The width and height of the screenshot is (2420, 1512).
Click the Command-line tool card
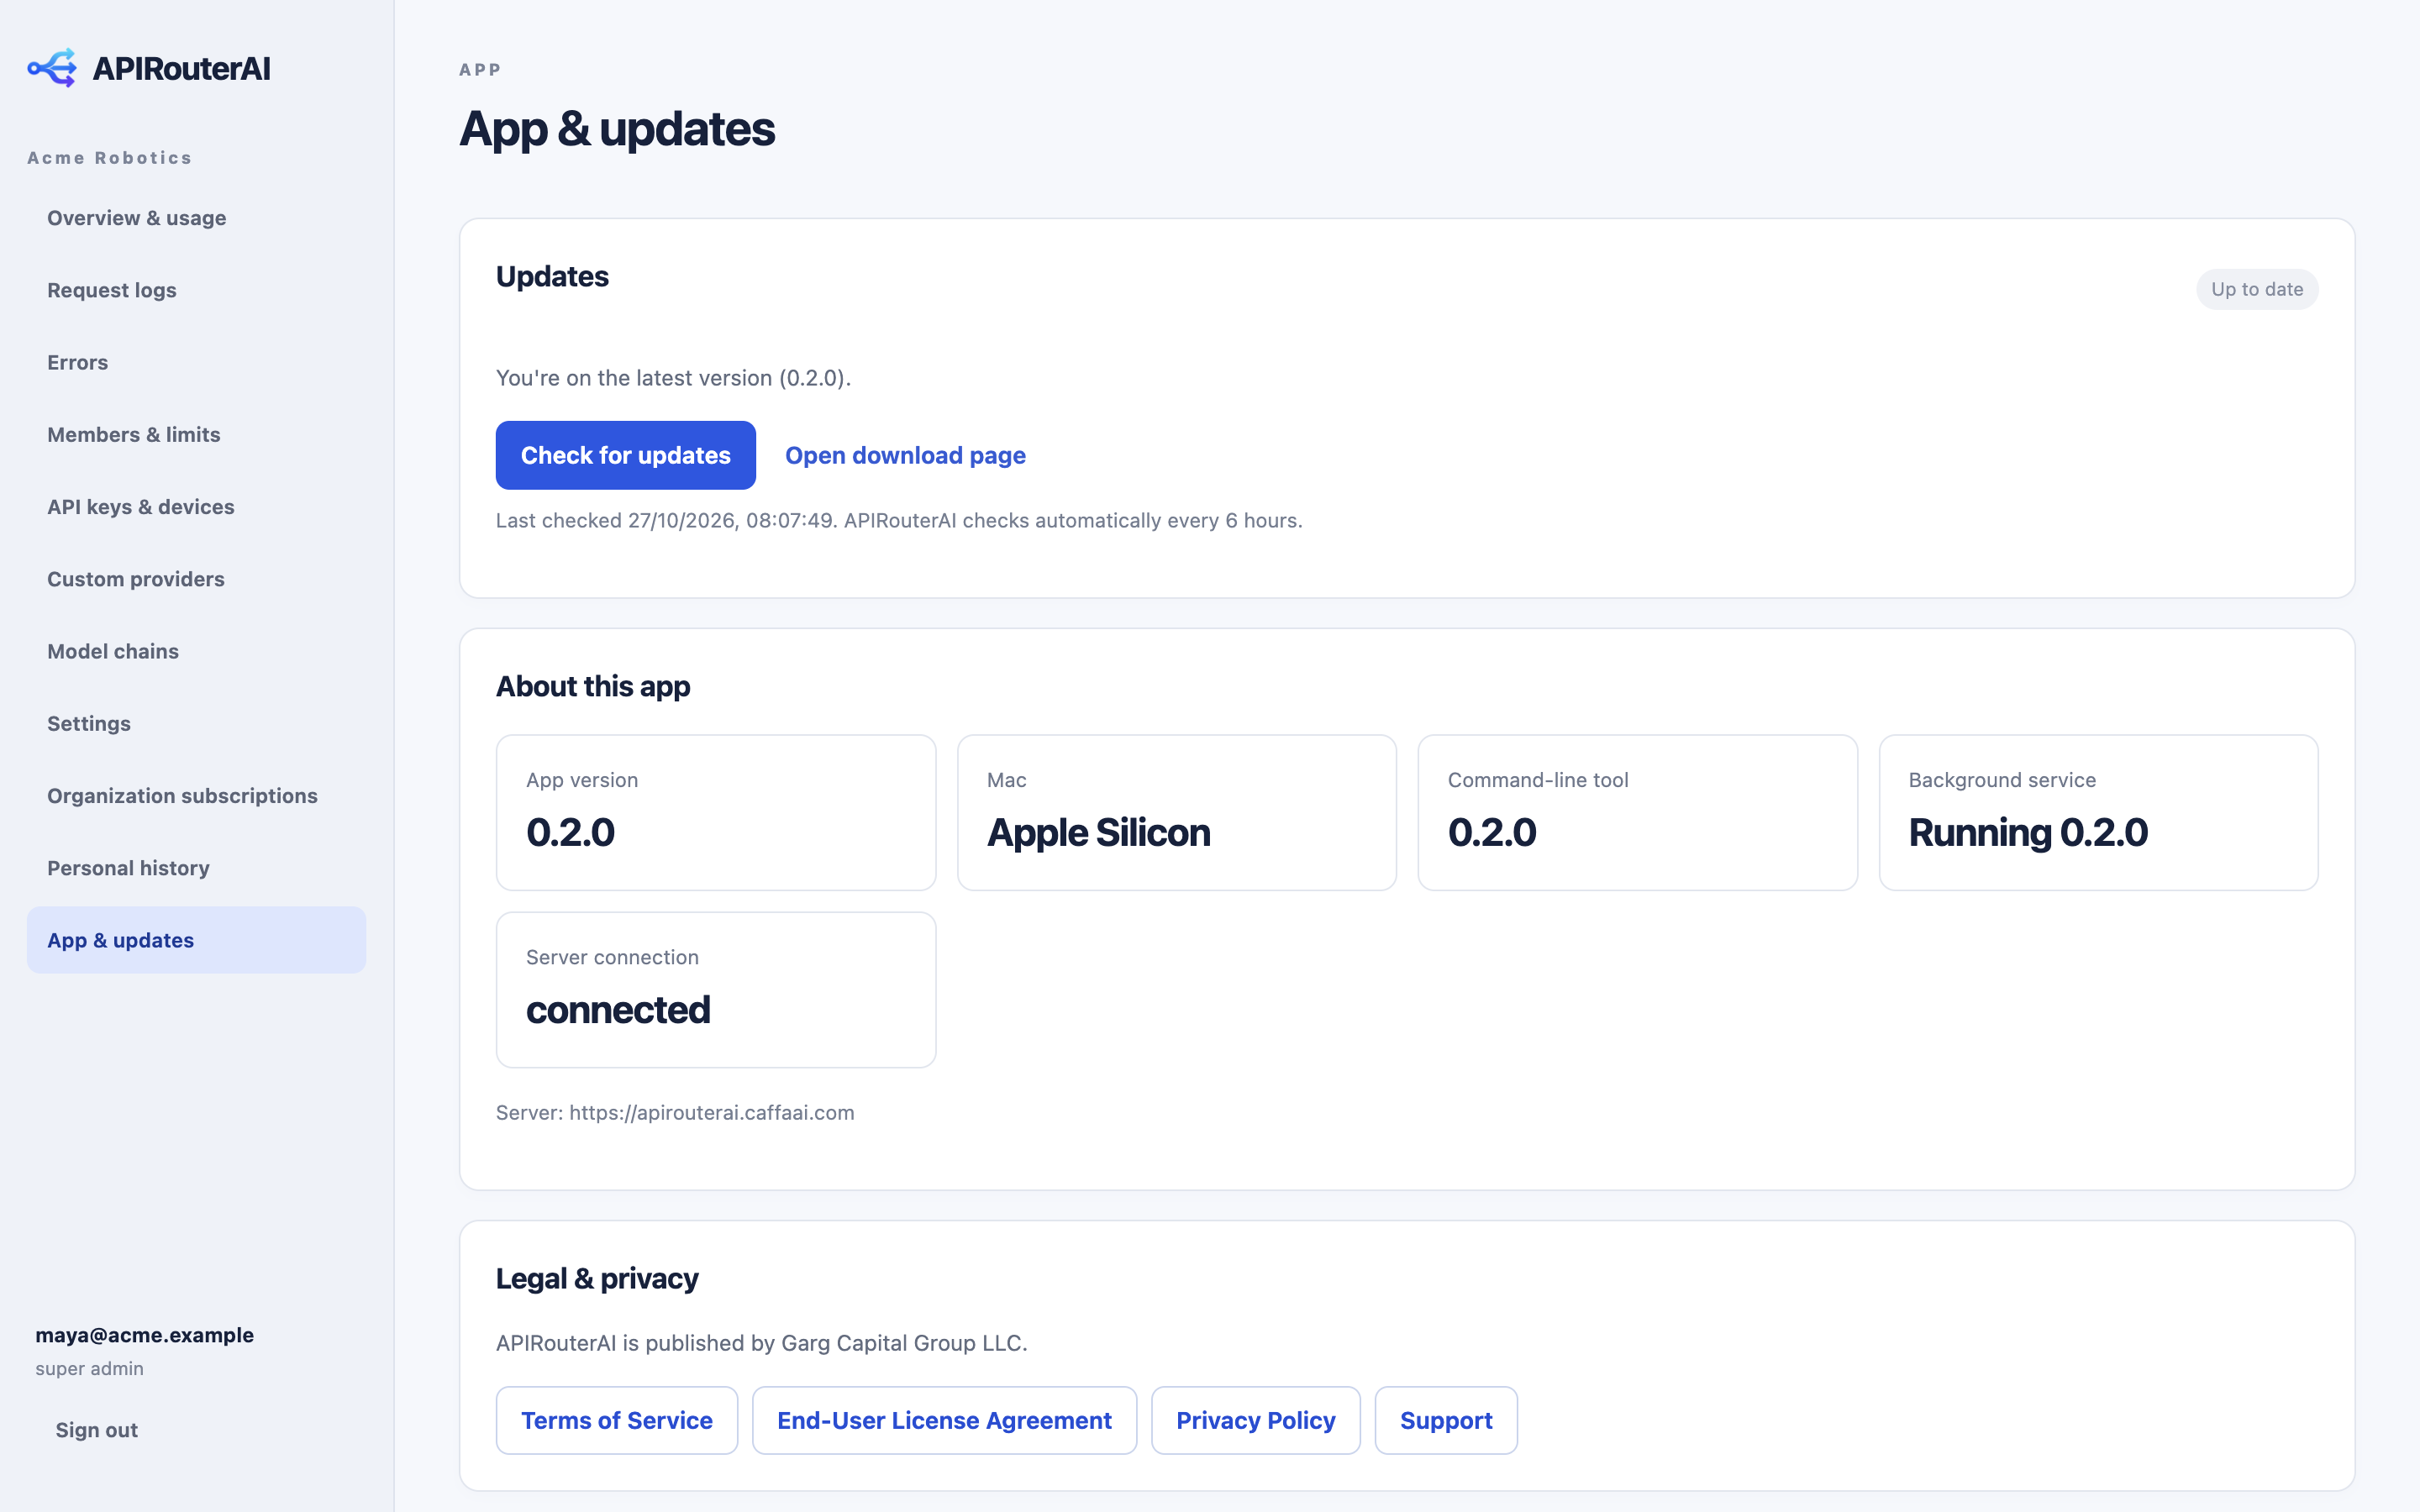1638,813
